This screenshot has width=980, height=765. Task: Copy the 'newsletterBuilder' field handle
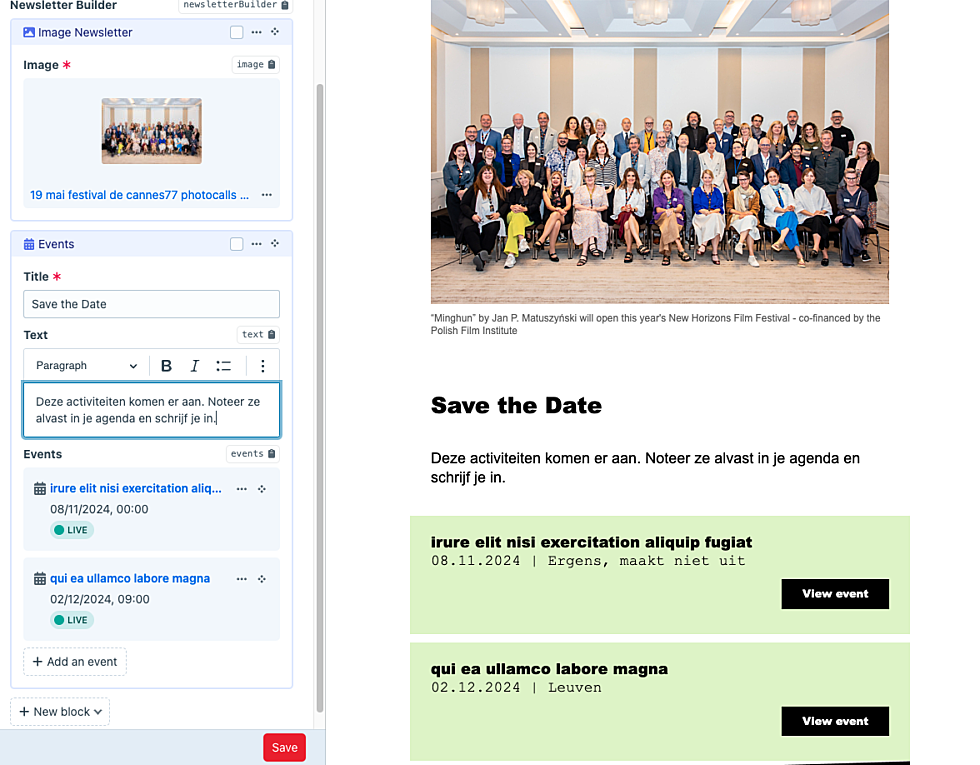tap(236, 5)
